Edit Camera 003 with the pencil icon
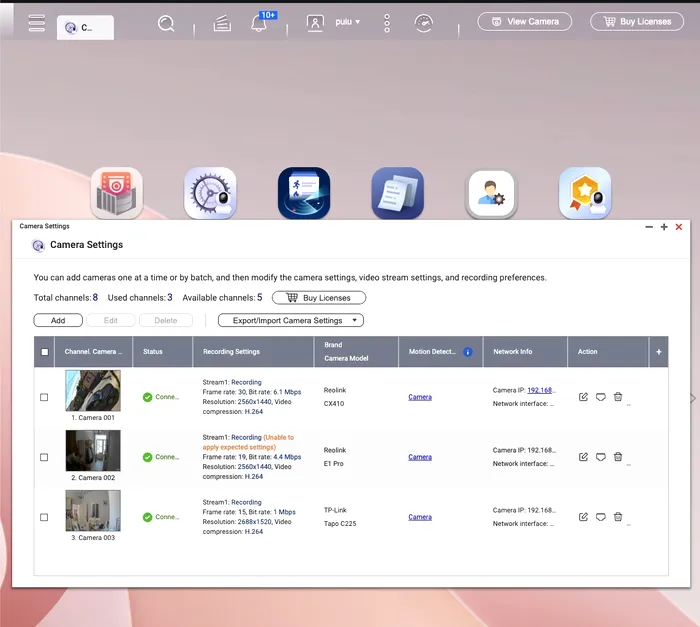This screenshot has height=627, width=700. [x=583, y=517]
